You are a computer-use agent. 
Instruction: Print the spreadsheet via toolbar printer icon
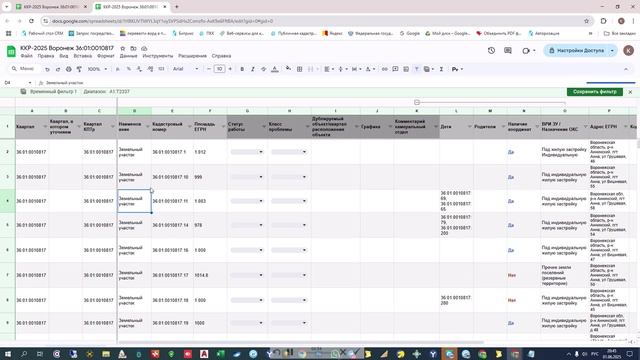[x=69, y=69]
